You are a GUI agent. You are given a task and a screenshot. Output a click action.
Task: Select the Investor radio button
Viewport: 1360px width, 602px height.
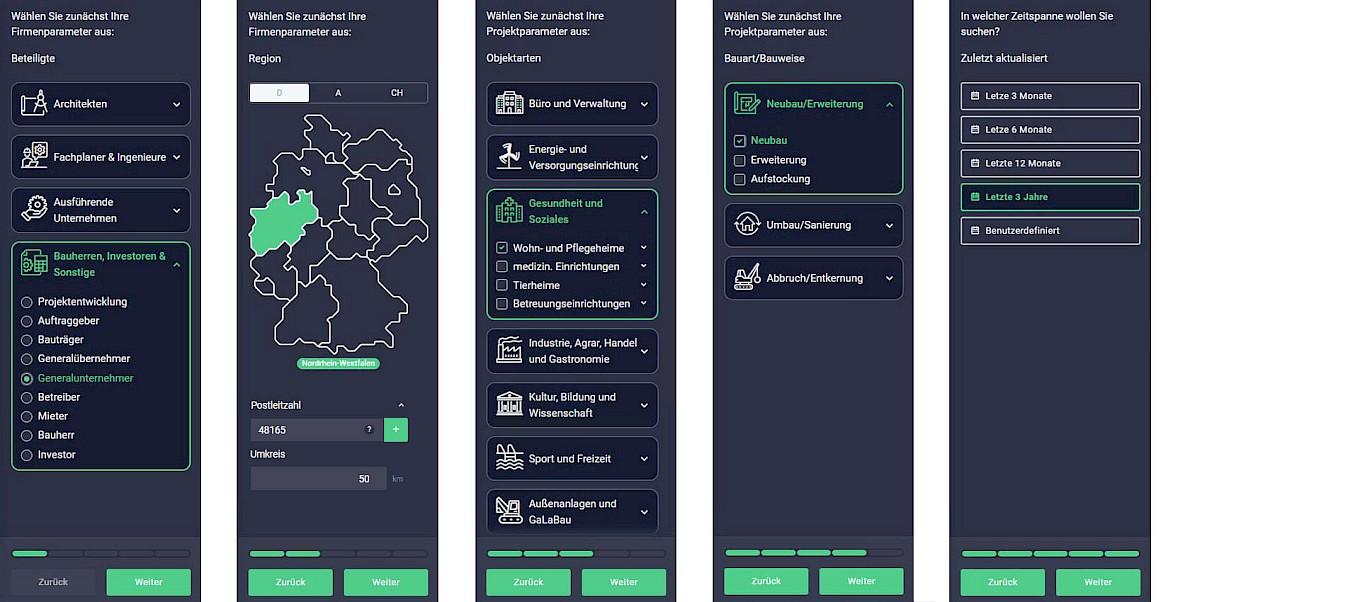tap(27, 455)
